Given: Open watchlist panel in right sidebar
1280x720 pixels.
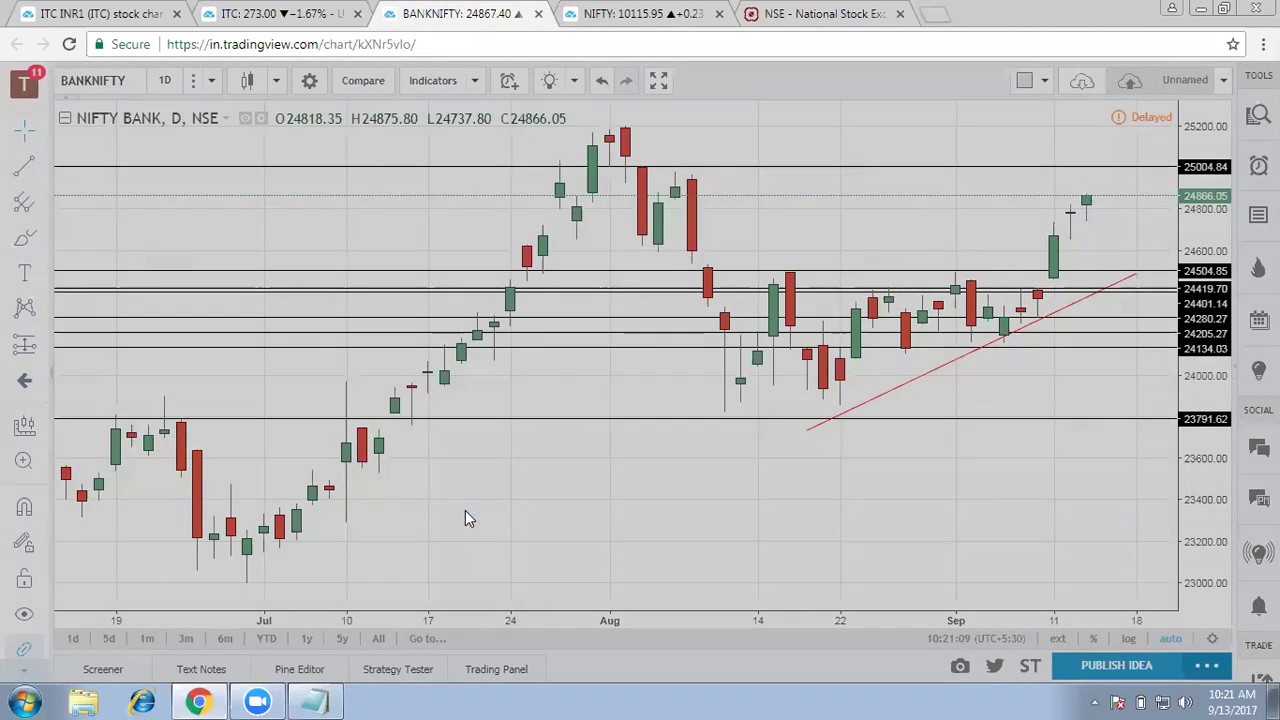Looking at the screenshot, I should pos(1259,215).
